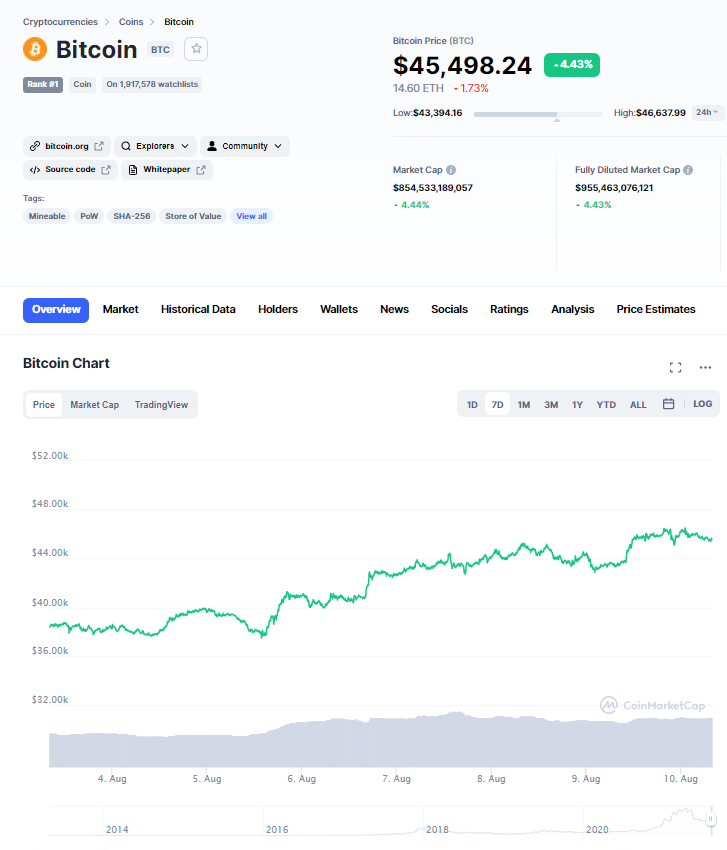Screen dimensions: 727x850
Task: Click 2016 on the history navigator
Action: 277,829
